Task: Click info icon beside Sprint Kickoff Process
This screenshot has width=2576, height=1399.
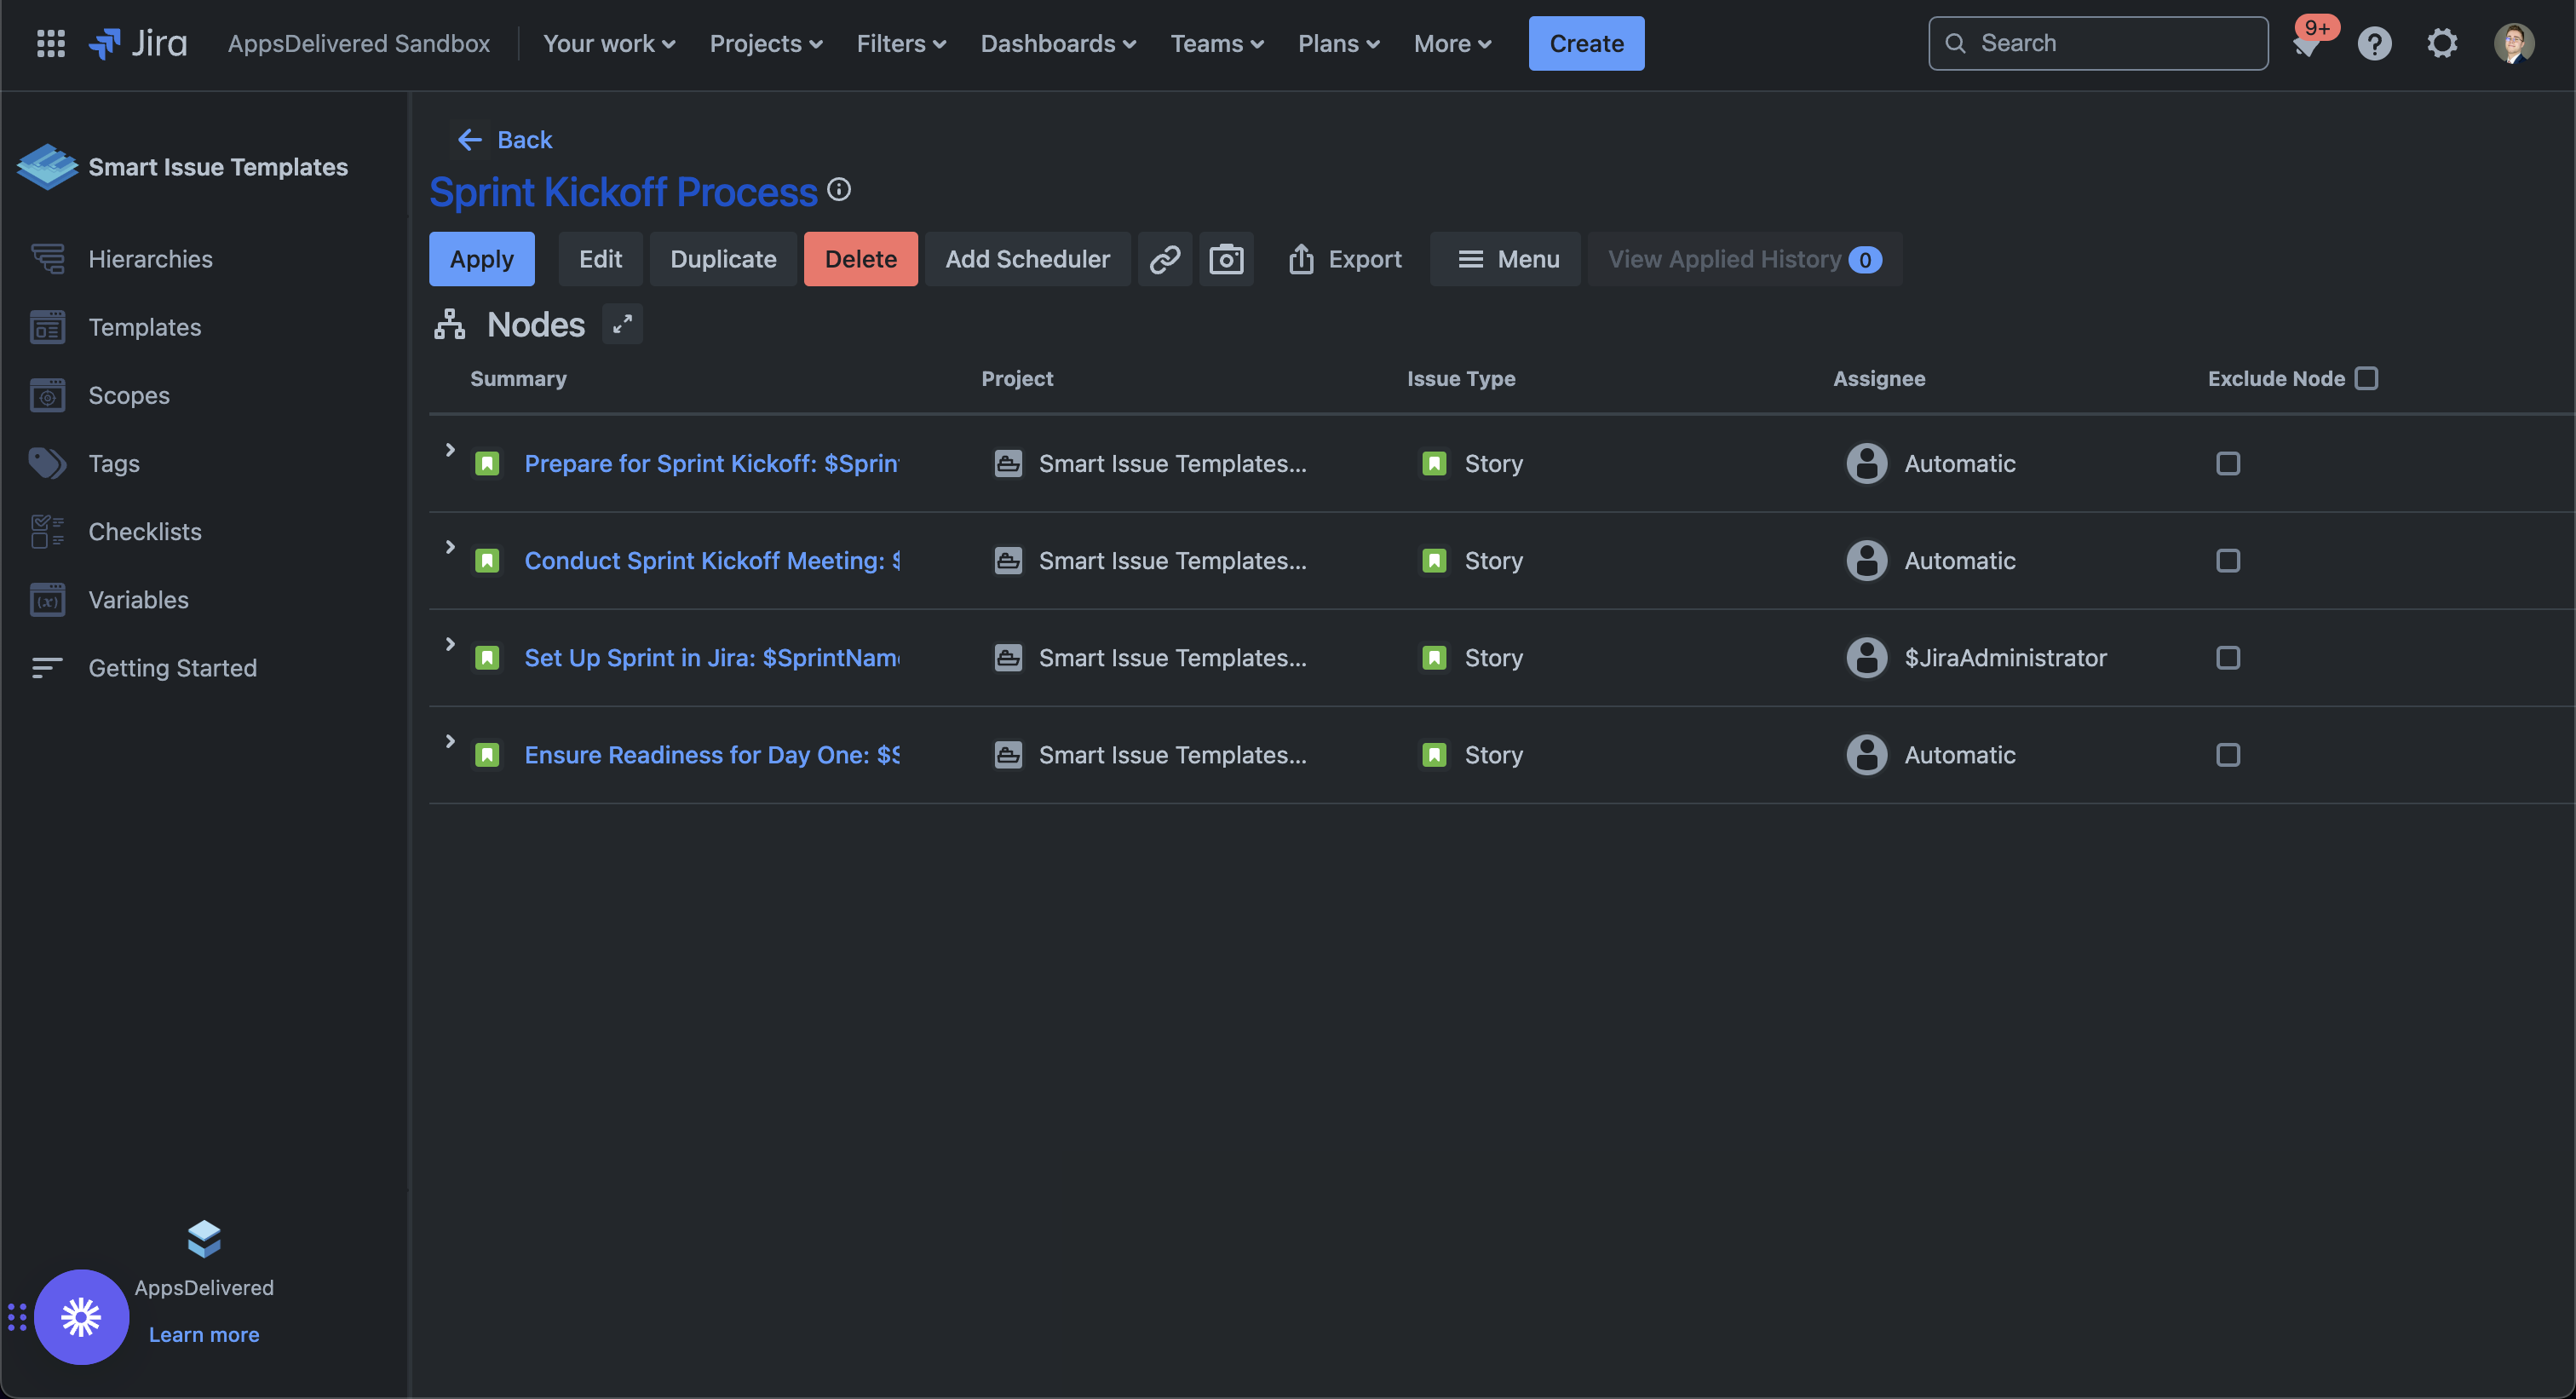Action: [839, 189]
